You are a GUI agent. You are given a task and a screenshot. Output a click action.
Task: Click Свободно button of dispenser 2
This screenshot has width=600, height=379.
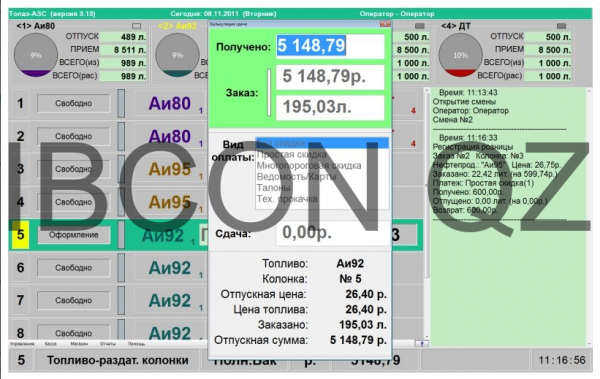(x=73, y=136)
